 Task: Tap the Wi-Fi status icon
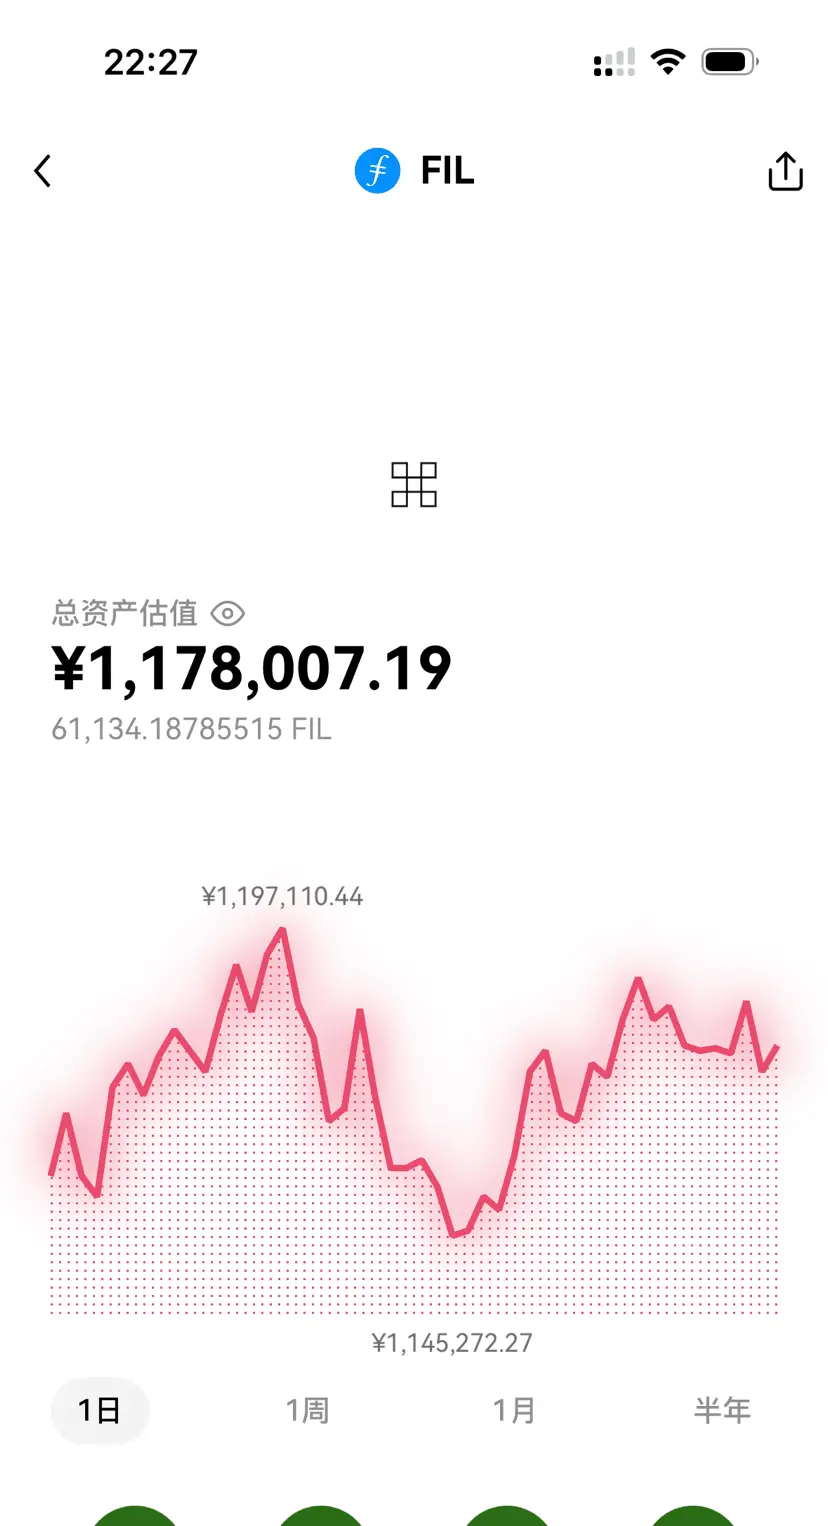[667, 62]
